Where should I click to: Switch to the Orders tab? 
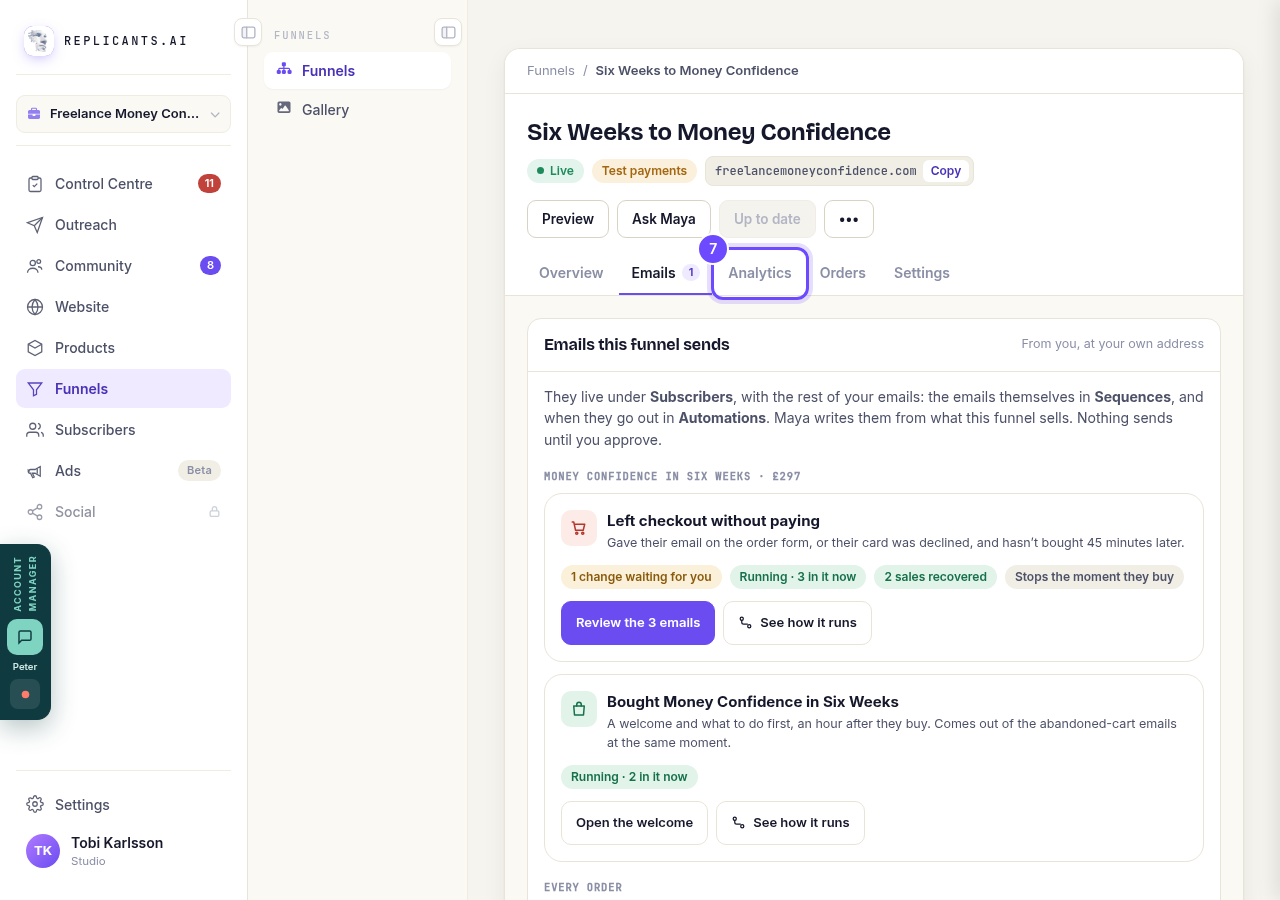(x=843, y=273)
